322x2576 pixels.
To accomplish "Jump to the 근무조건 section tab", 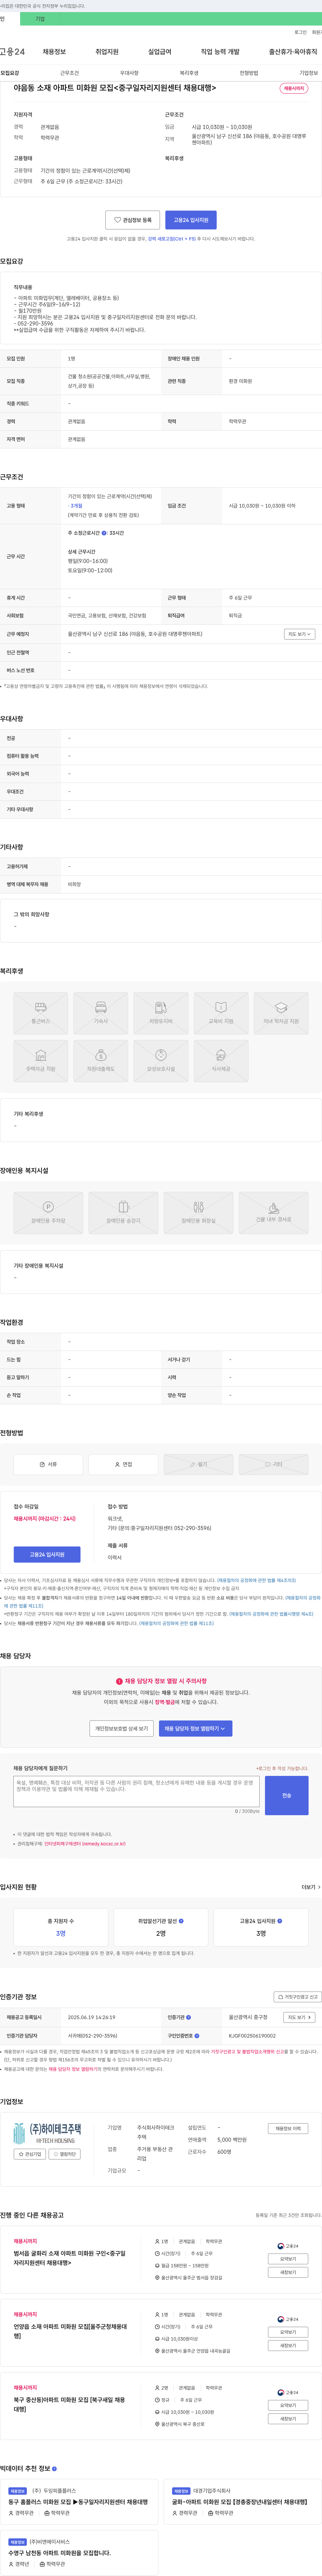I will tap(69, 73).
